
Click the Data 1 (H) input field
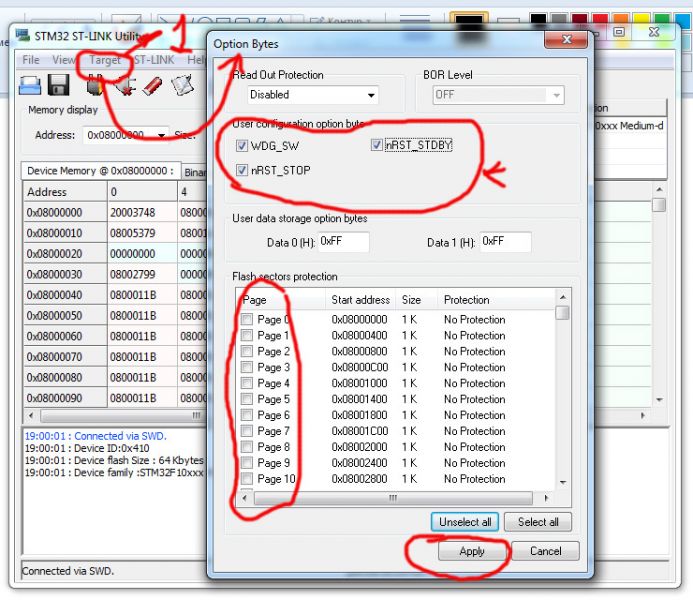506,242
